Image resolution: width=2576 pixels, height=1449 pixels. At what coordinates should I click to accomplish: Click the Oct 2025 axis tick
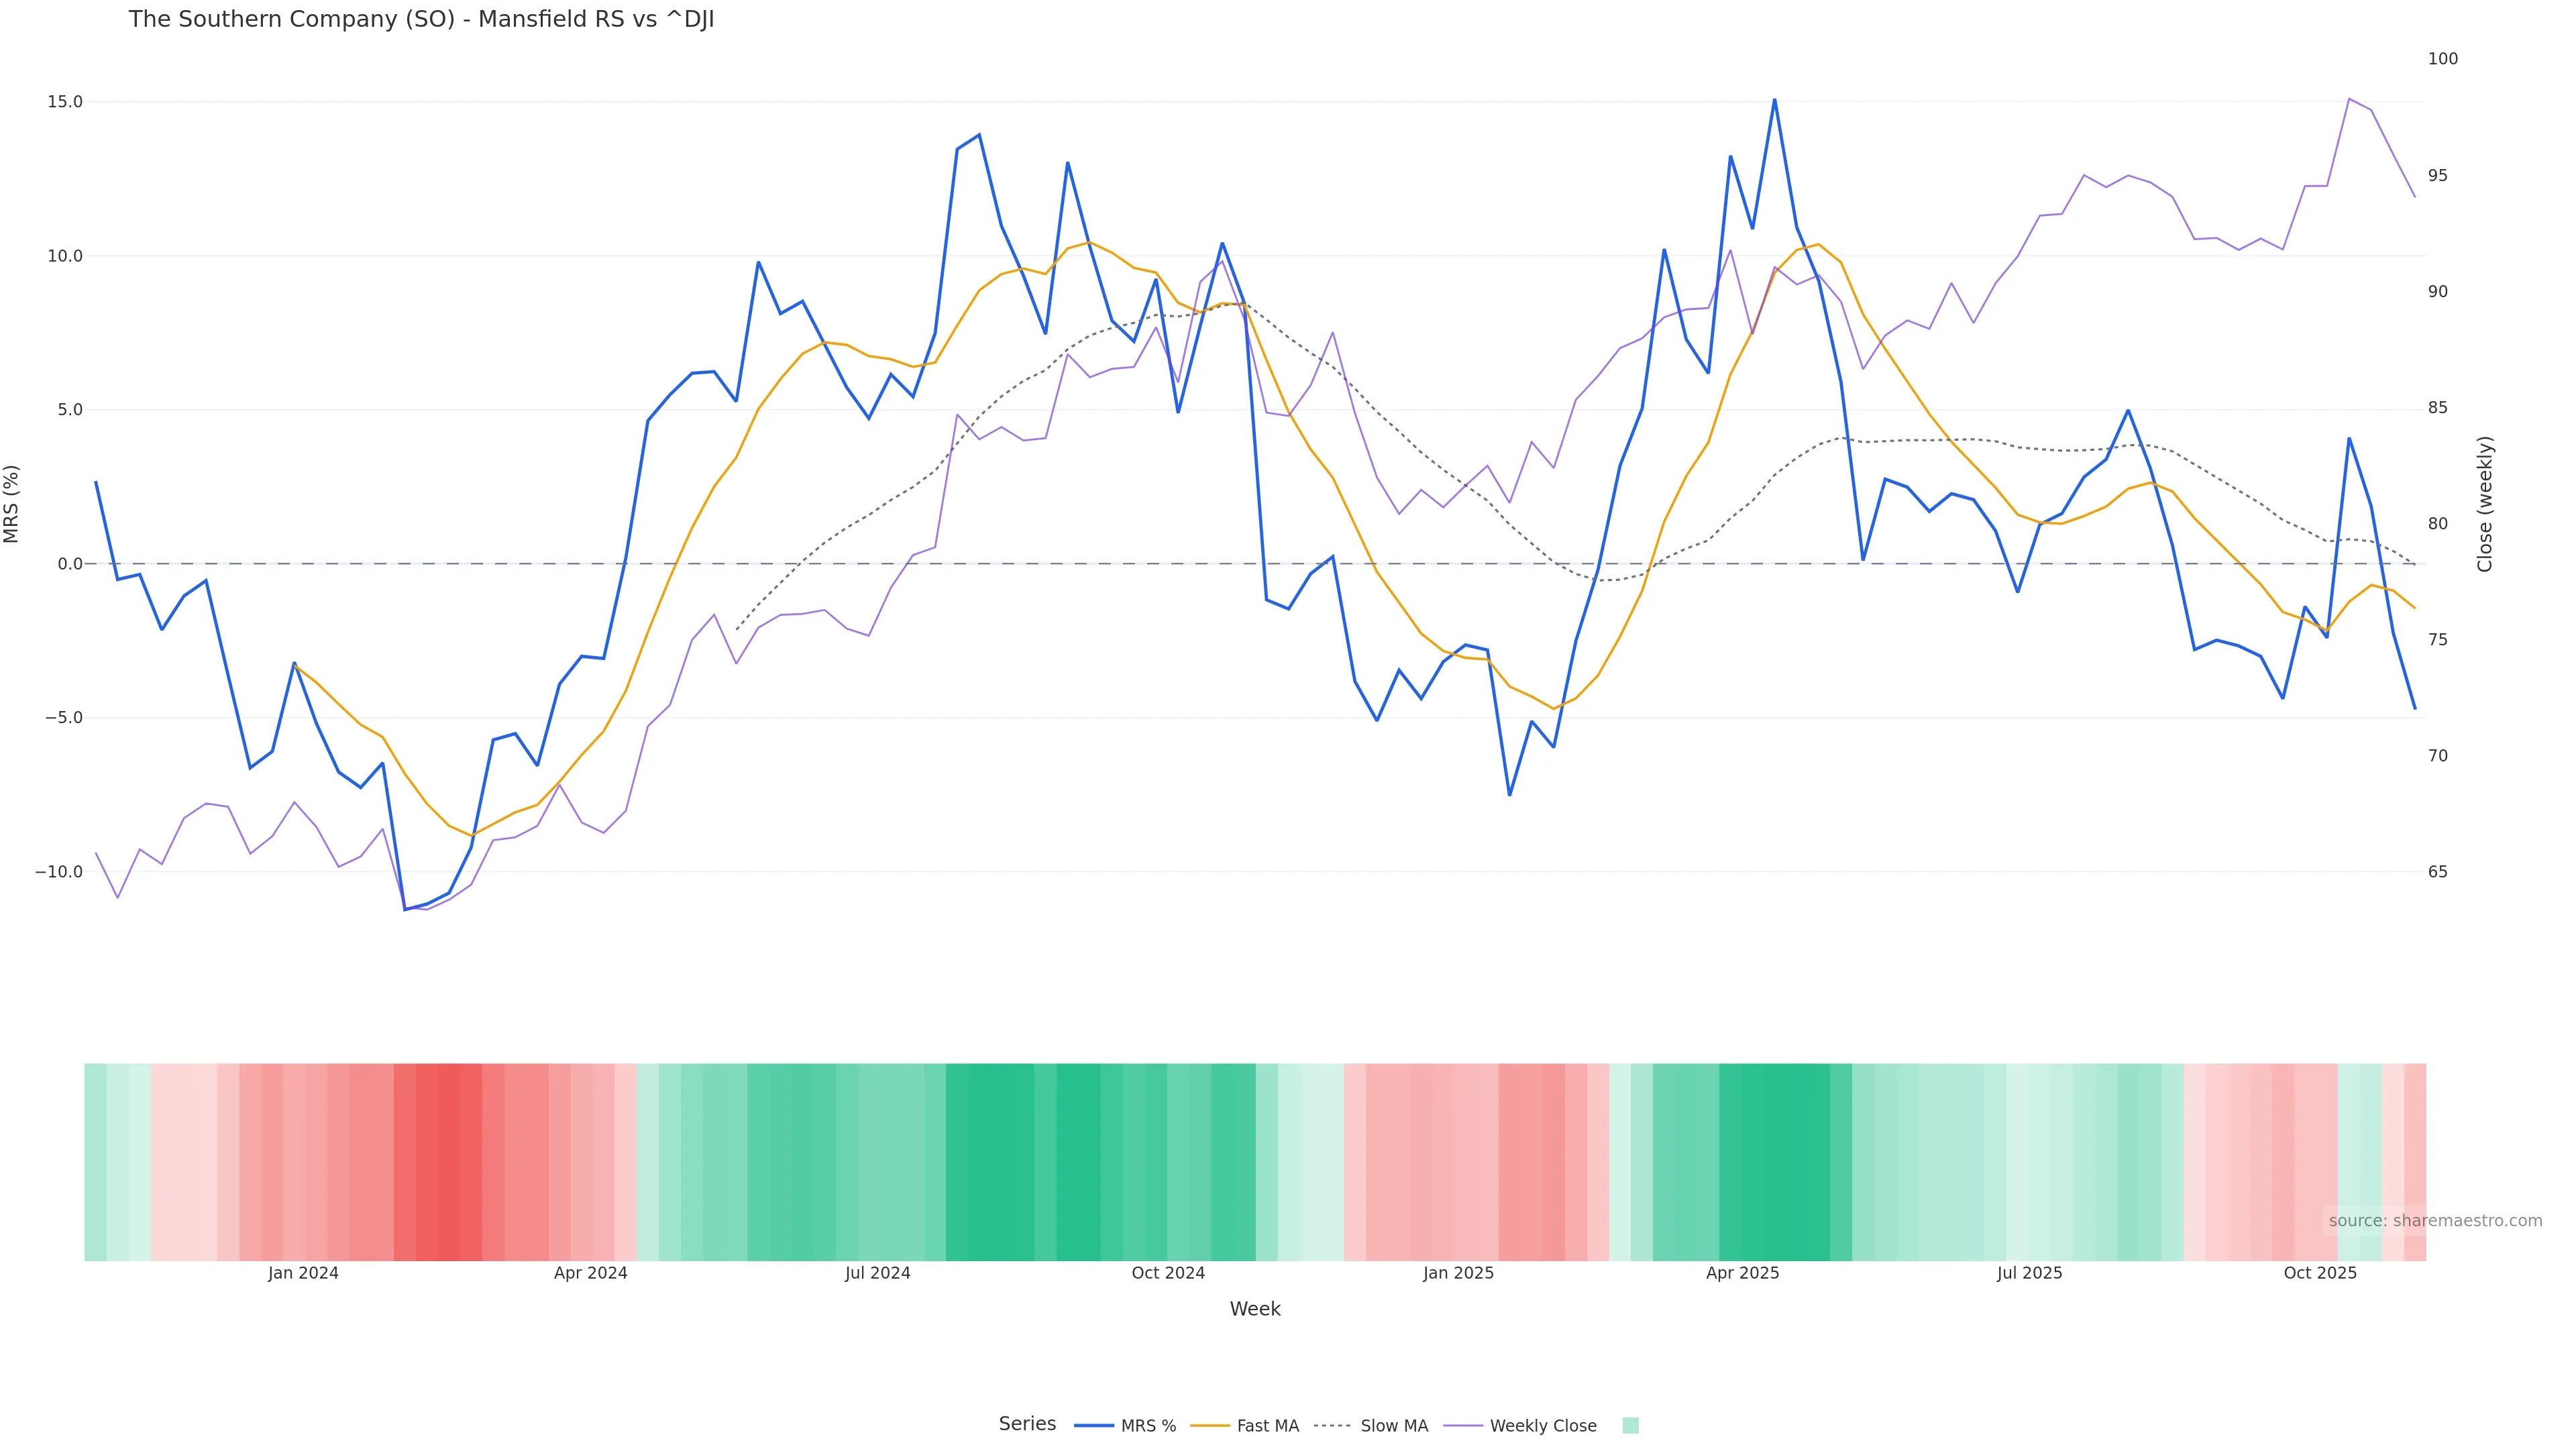[2320, 1274]
